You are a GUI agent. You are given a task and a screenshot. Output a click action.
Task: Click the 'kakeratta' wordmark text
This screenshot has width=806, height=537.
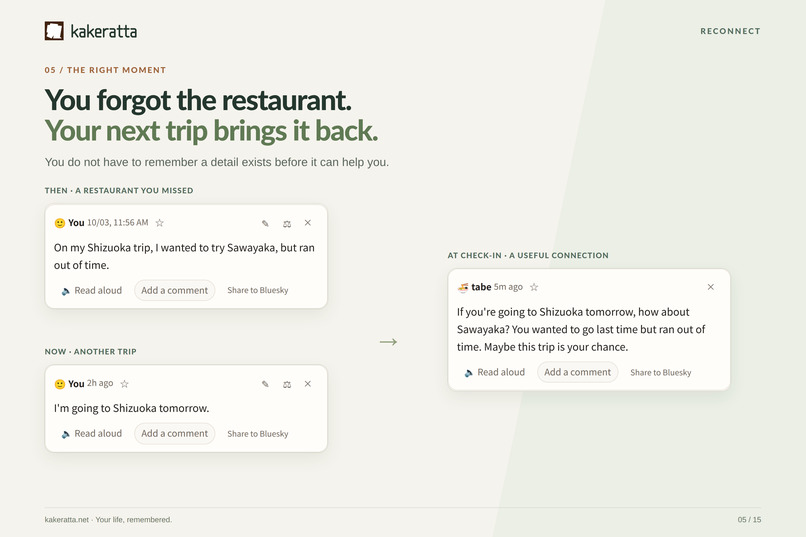click(104, 31)
